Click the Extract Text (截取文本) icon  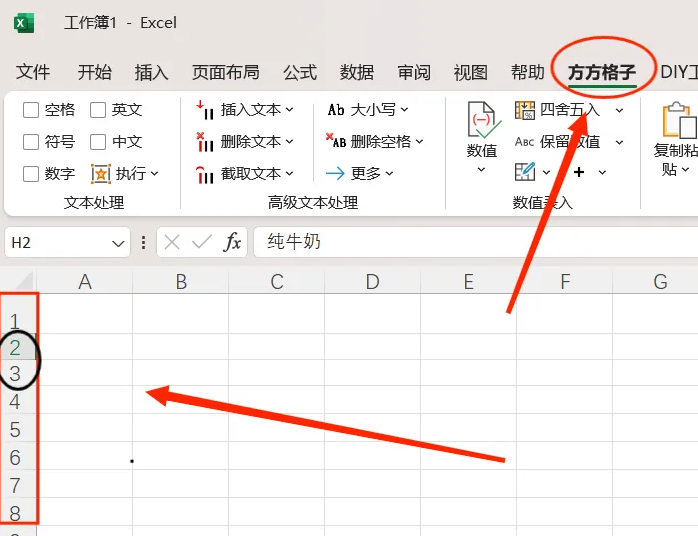(205, 174)
